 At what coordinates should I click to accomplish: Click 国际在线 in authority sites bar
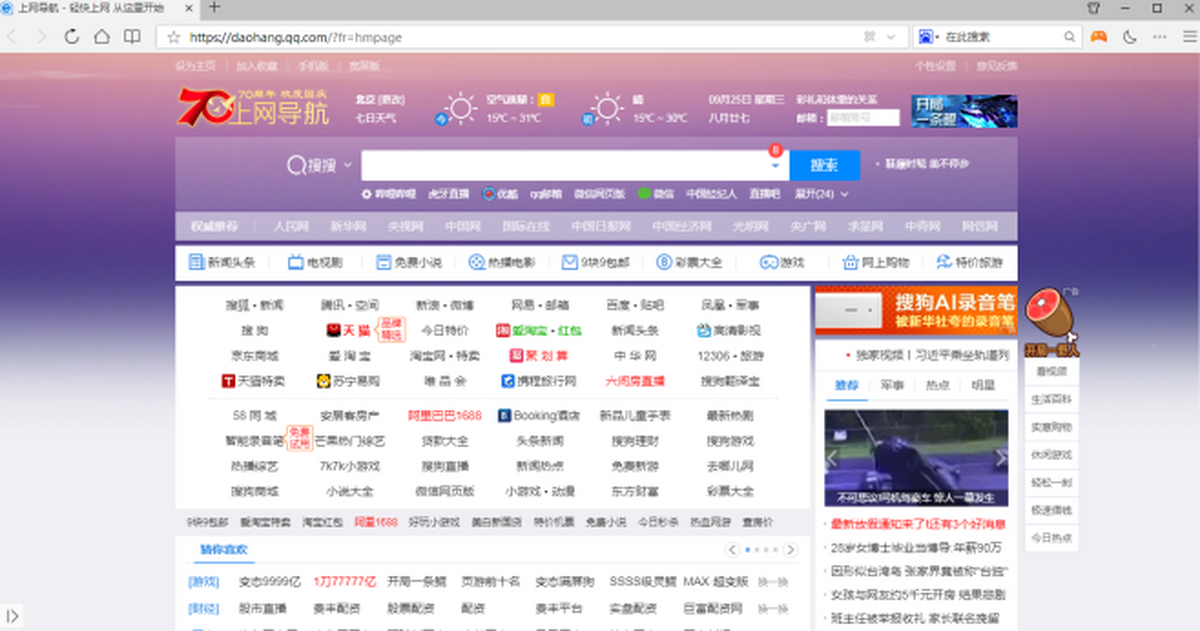(527, 226)
